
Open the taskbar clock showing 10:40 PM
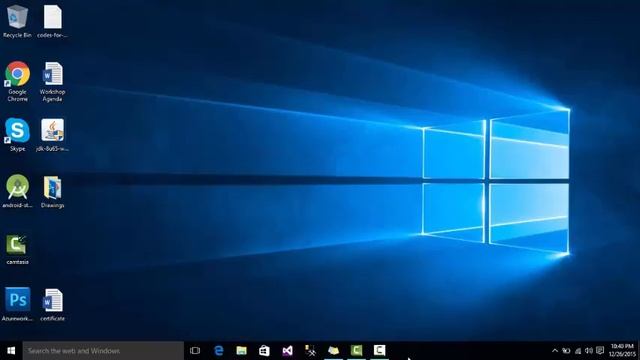[622, 350]
